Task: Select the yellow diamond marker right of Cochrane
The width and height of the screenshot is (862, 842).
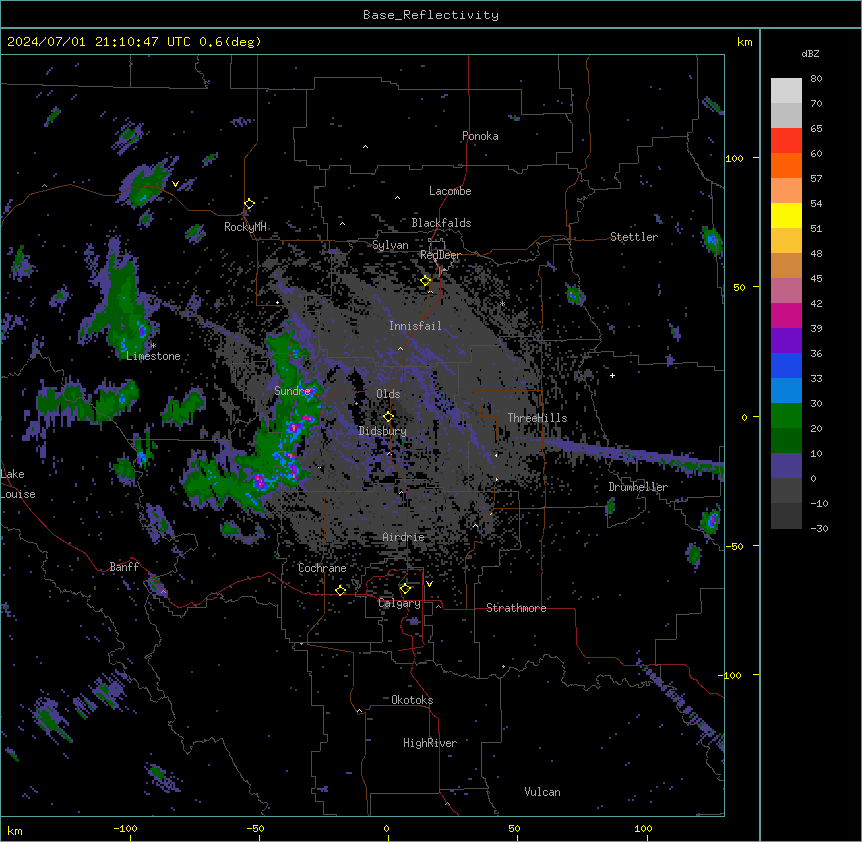Action: [340, 590]
